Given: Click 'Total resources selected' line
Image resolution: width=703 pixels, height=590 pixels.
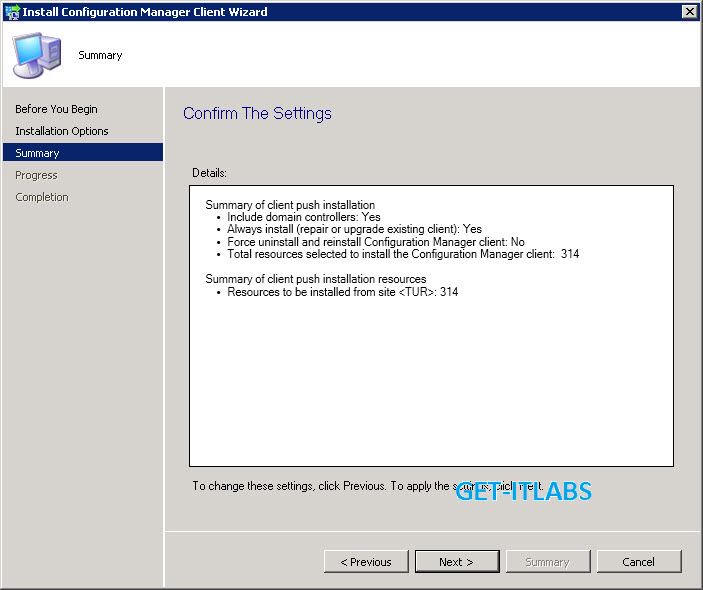Looking at the screenshot, I should (x=403, y=254).
